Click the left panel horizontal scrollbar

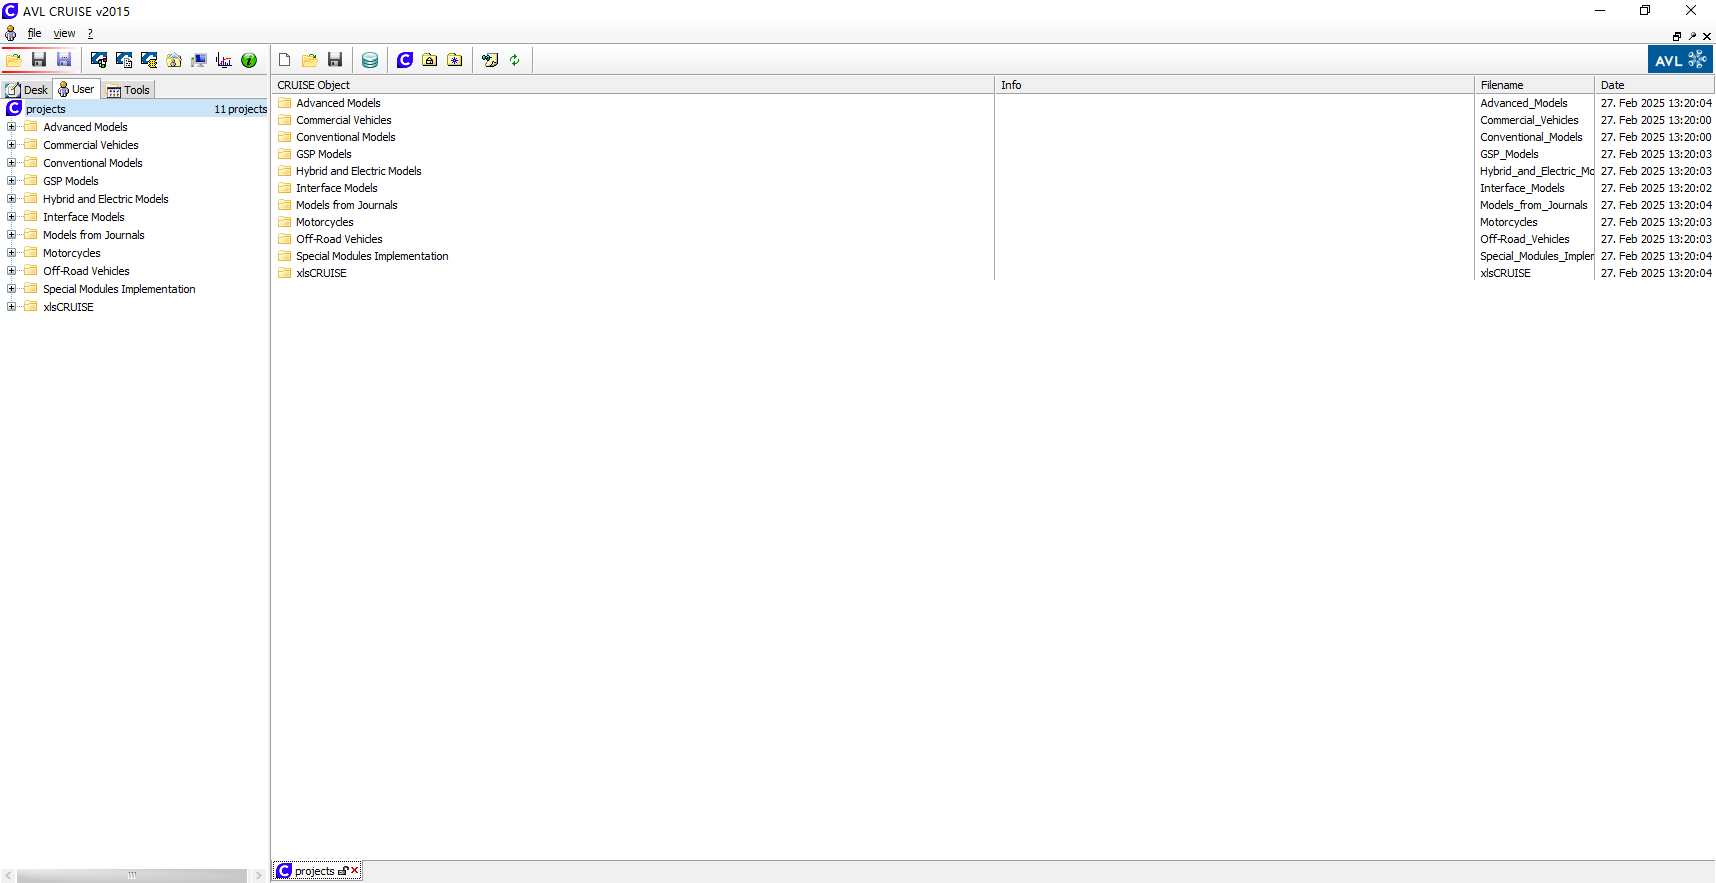pos(131,875)
